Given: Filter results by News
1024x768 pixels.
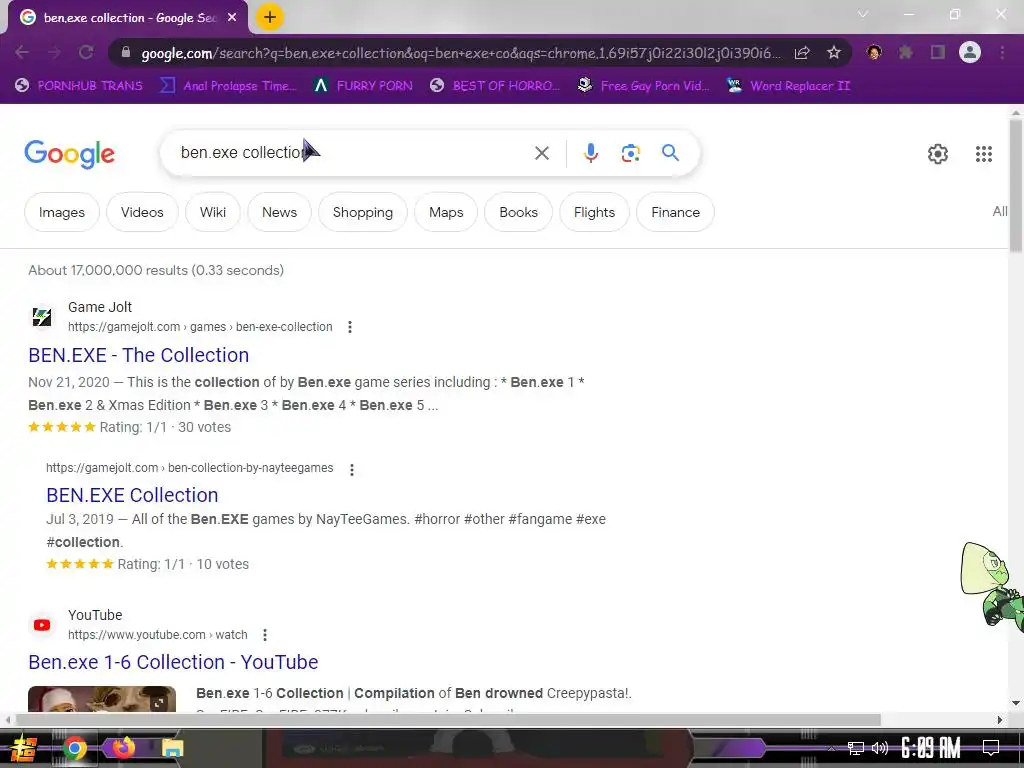Looking at the screenshot, I should (x=280, y=212).
